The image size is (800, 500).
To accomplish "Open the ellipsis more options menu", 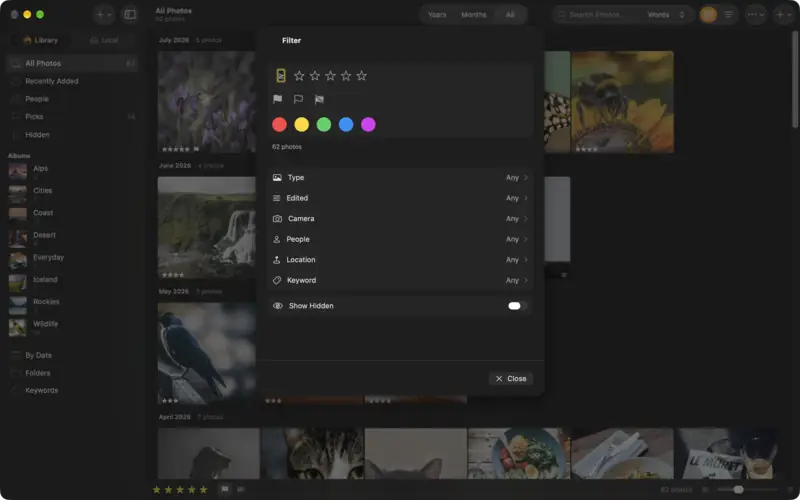I will [756, 15].
